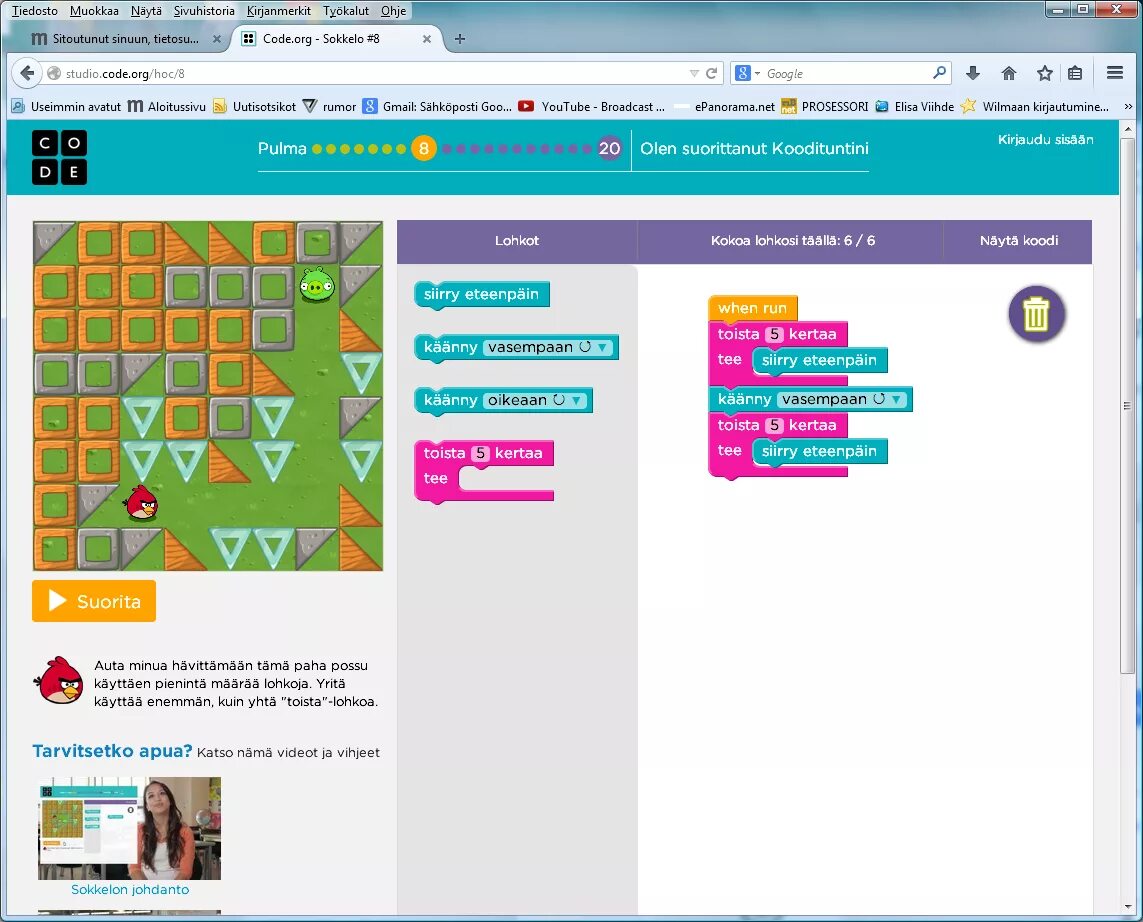
Task: Open PROSESSORI bookmark
Action: [824, 106]
